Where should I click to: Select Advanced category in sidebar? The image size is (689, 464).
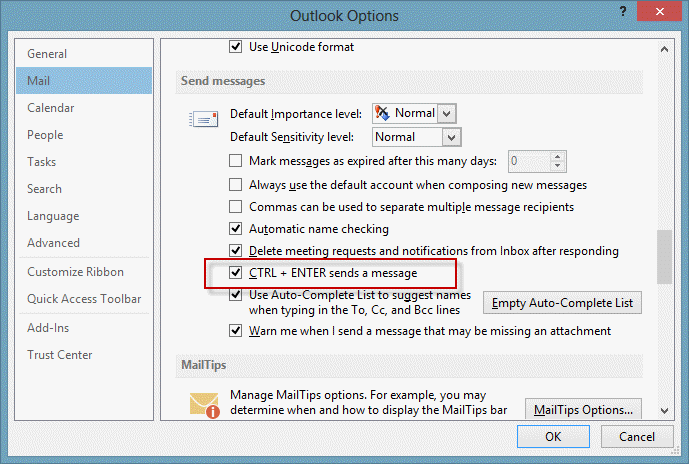[x=84, y=243]
